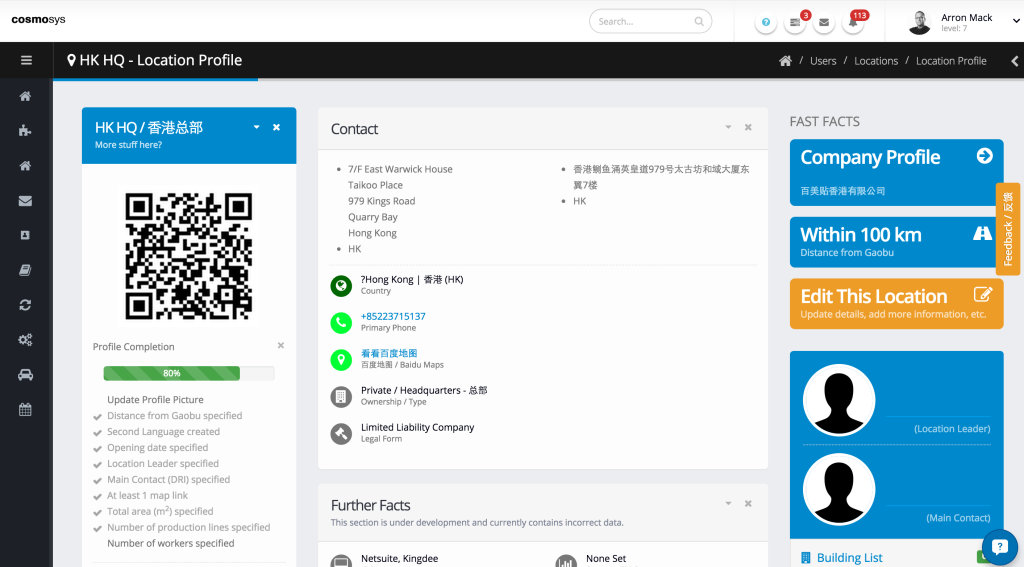Click the help question mark icon

point(765,22)
